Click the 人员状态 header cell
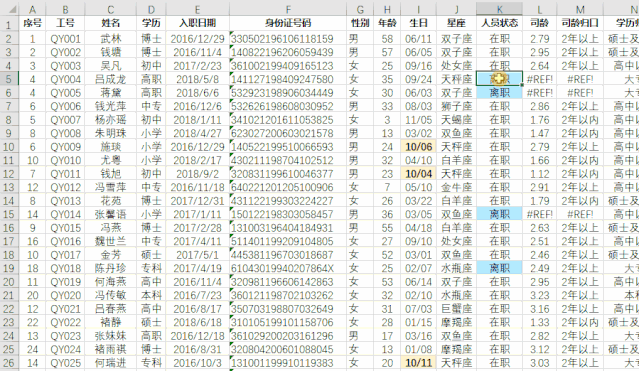The height and width of the screenshot is (371, 639). (499, 23)
